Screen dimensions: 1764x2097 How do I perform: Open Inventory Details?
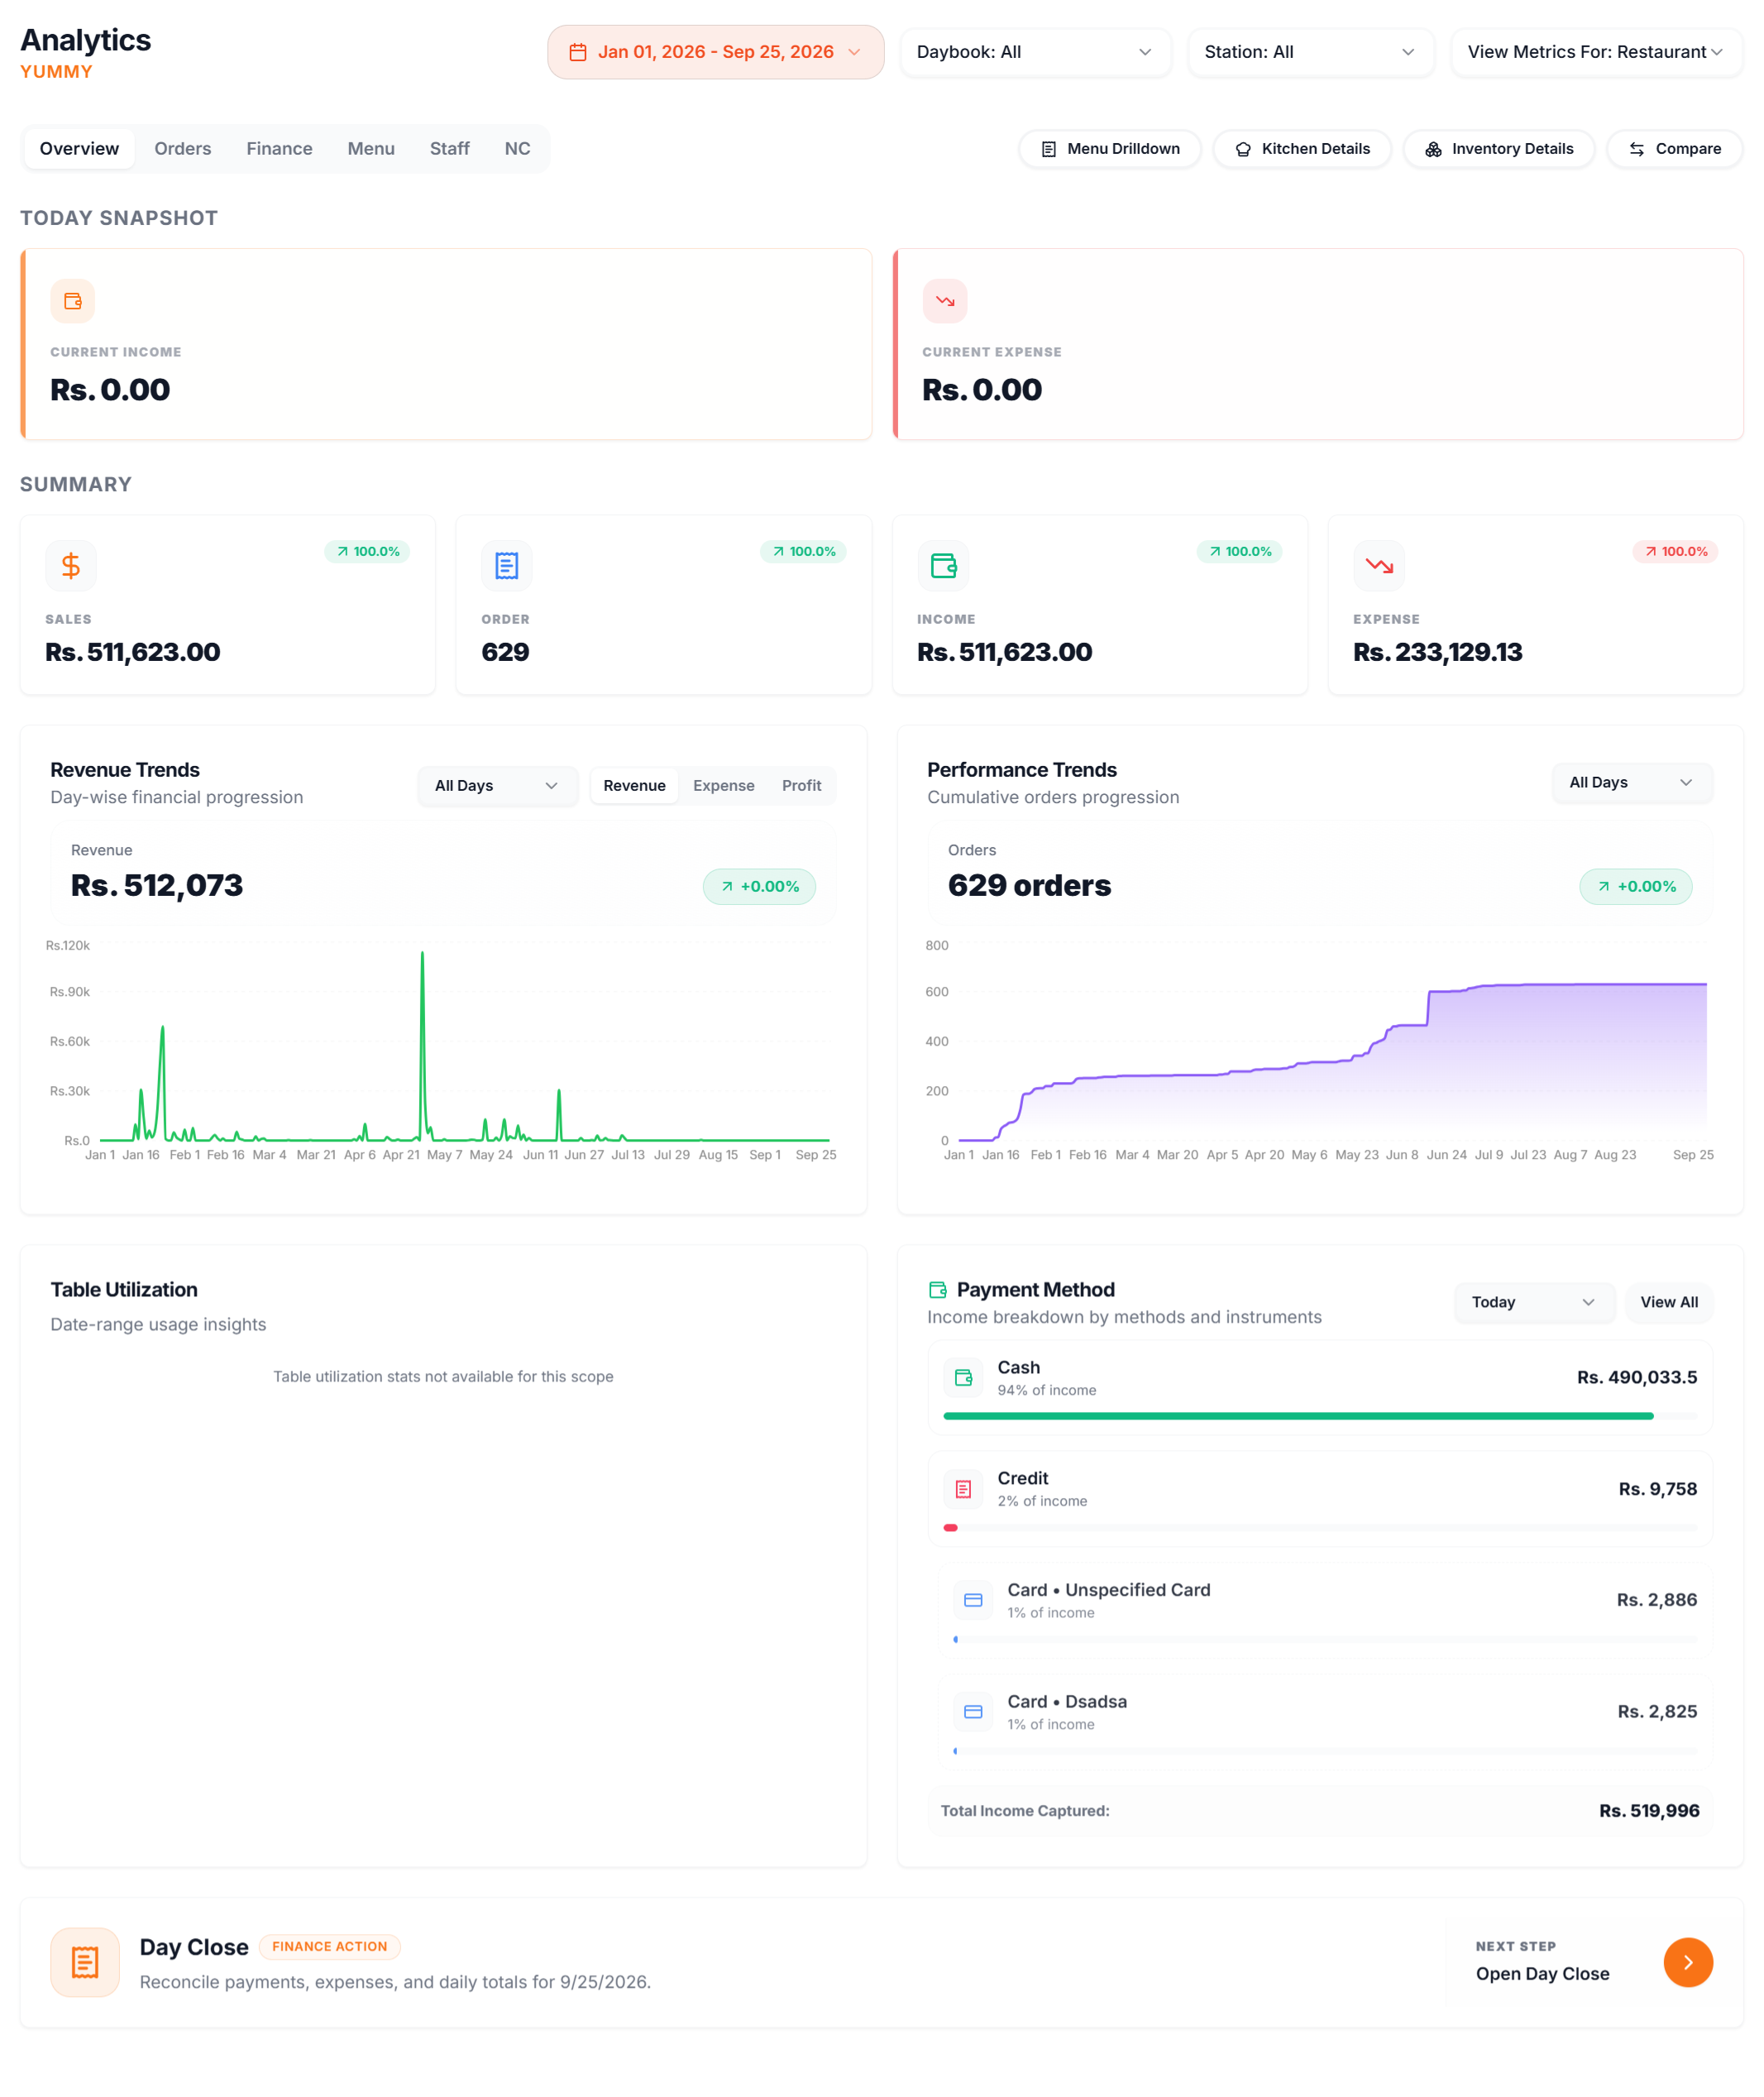pyautogui.click(x=1498, y=149)
